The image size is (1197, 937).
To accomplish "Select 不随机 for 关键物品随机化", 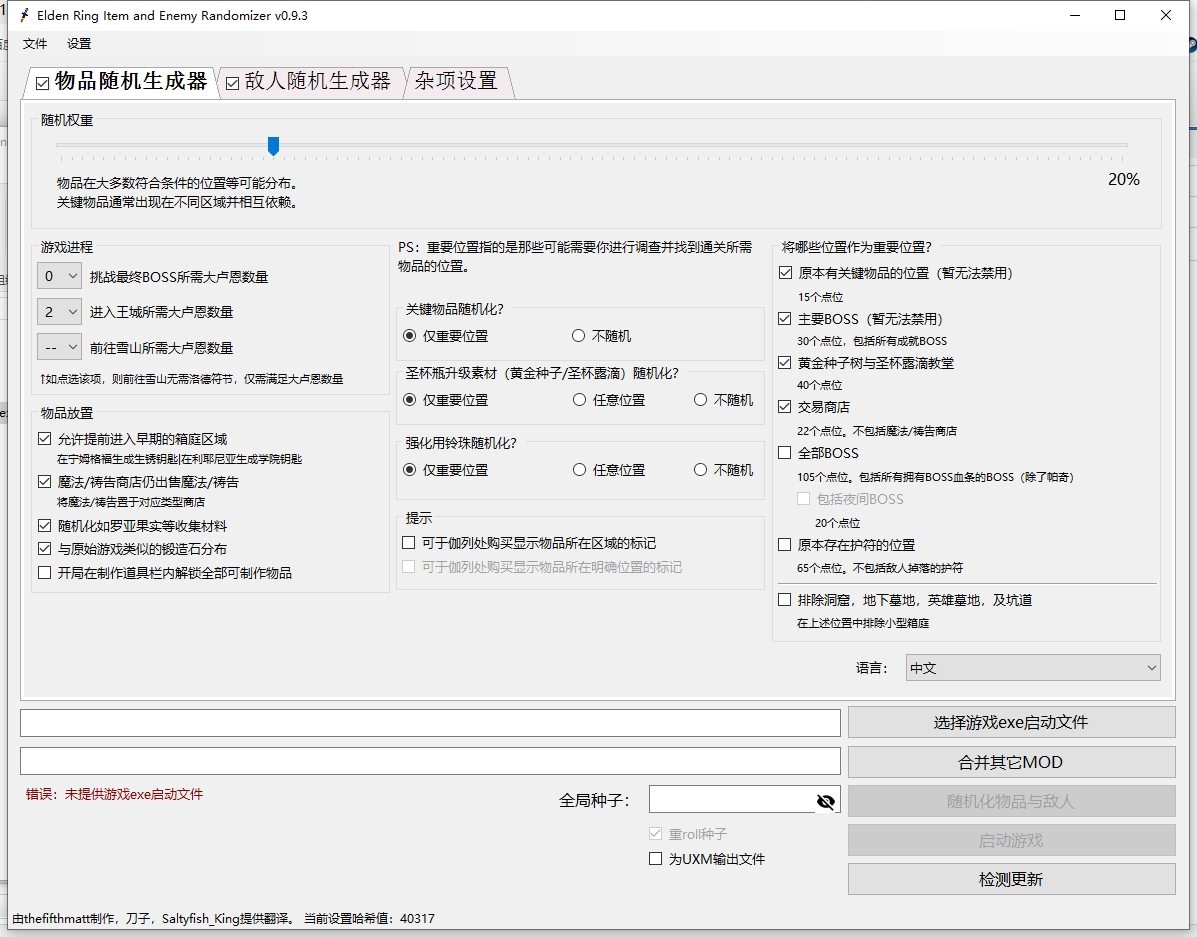I will pyautogui.click(x=579, y=336).
